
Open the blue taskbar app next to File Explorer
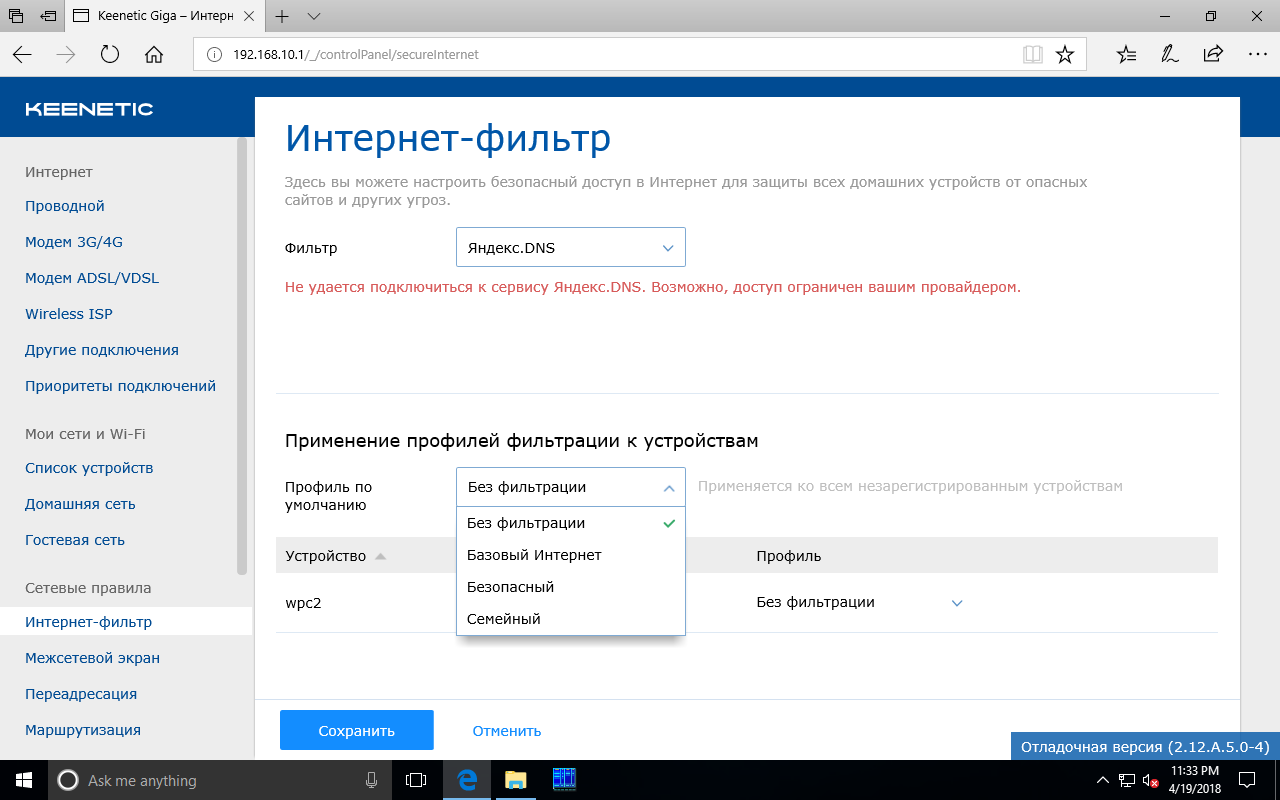coord(564,780)
